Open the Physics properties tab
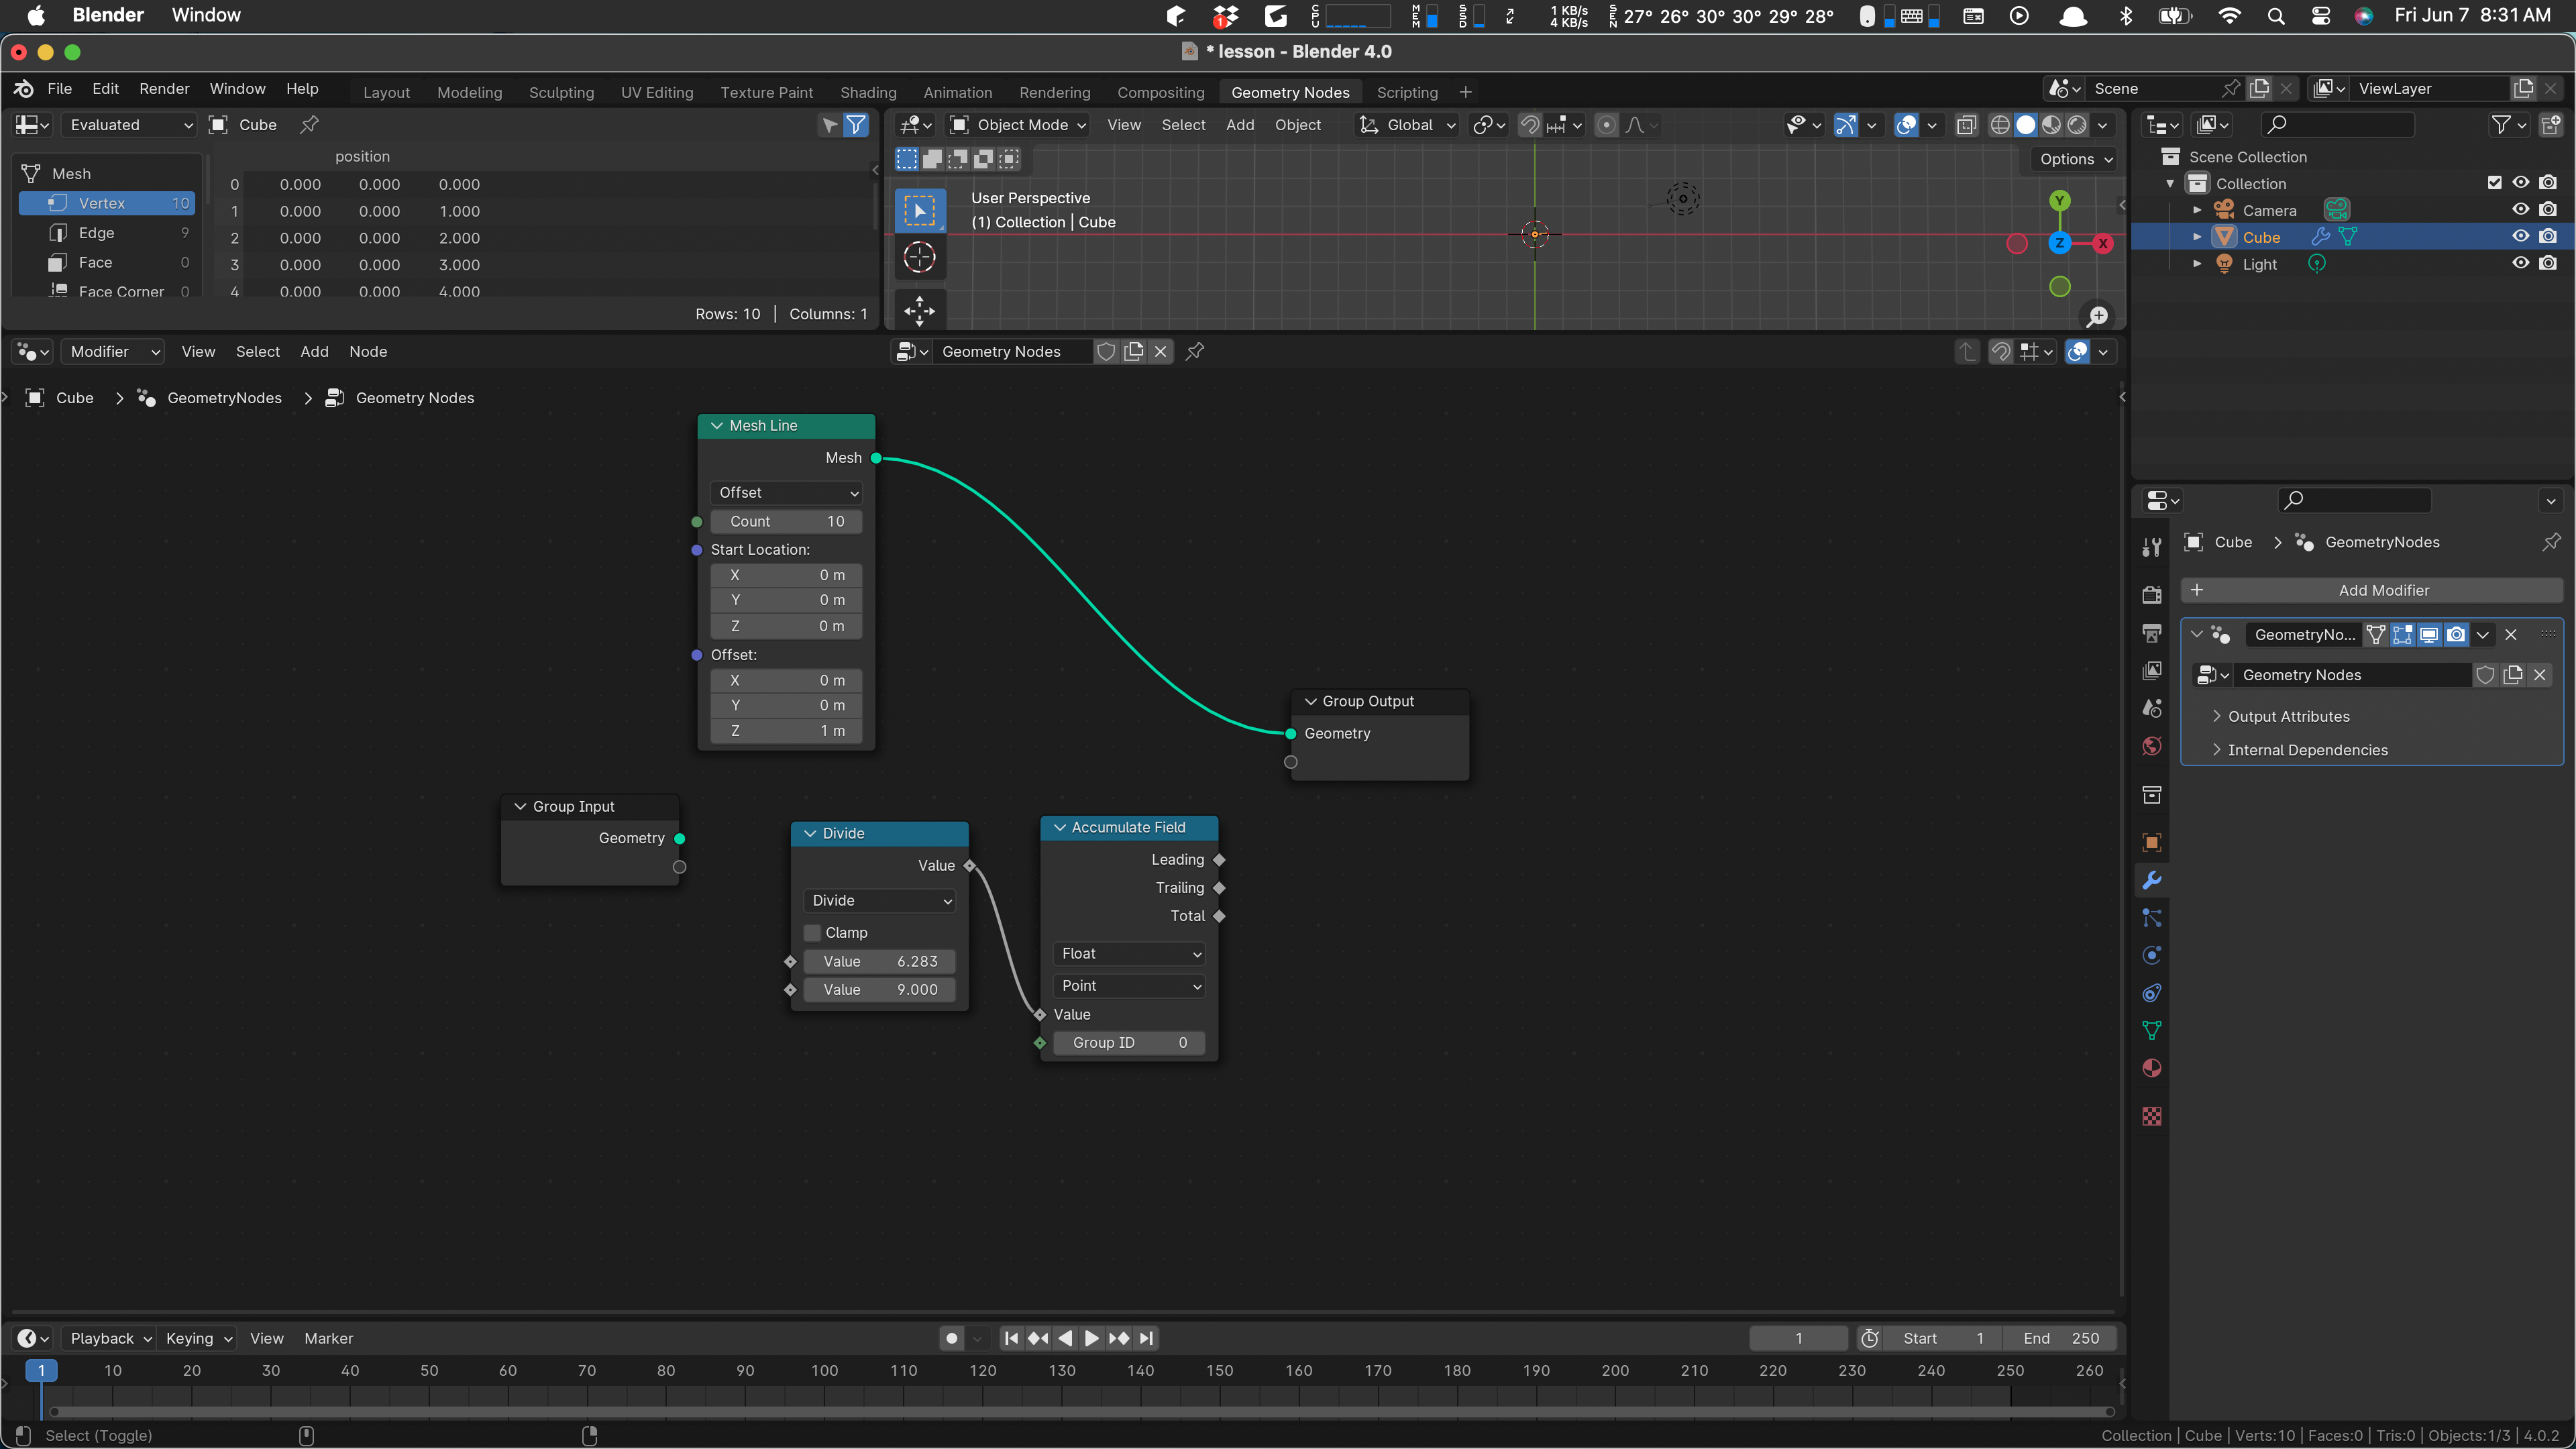2576x1449 pixels. 2152,955
